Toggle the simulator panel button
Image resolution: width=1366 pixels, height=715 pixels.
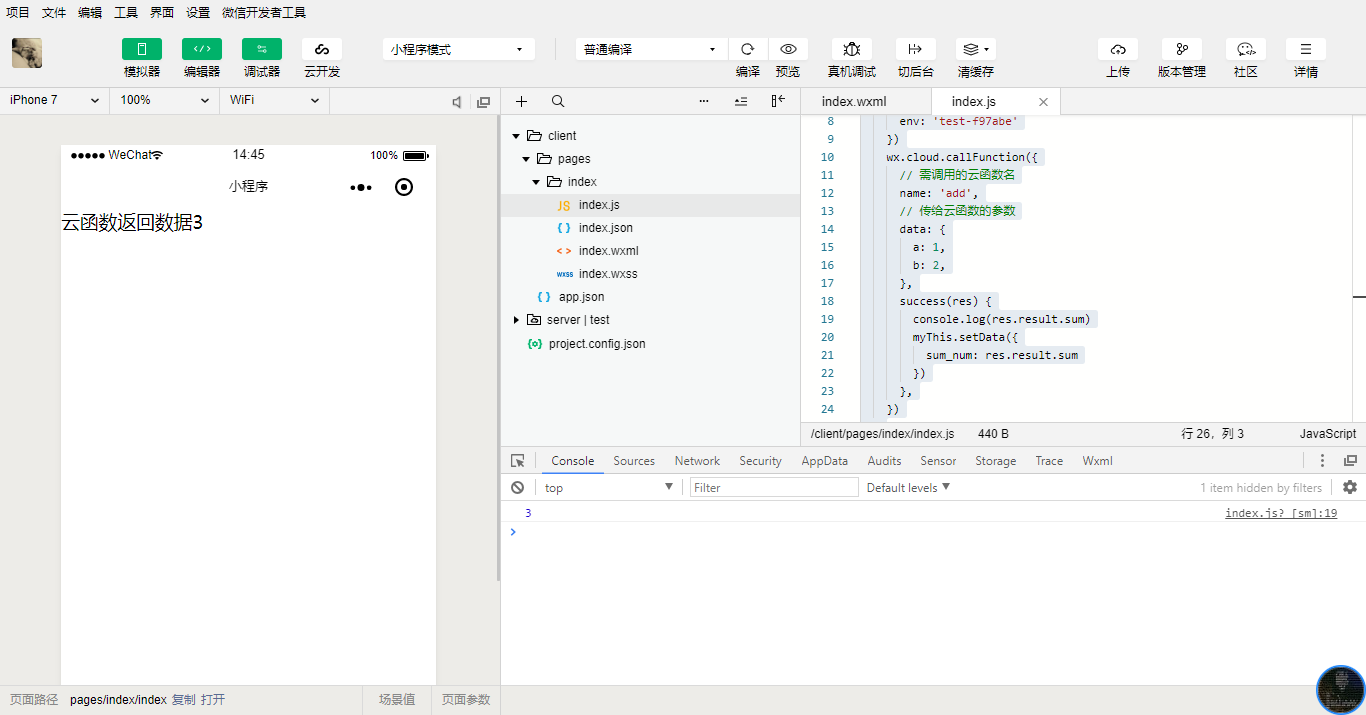click(142, 49)
